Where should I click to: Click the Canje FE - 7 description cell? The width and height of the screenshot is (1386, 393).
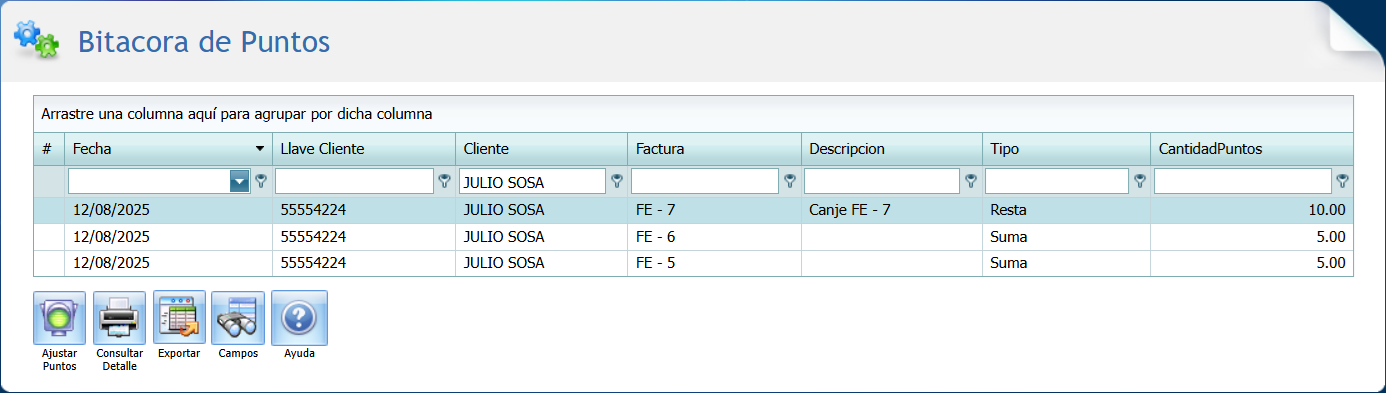(x=892, y=211)
